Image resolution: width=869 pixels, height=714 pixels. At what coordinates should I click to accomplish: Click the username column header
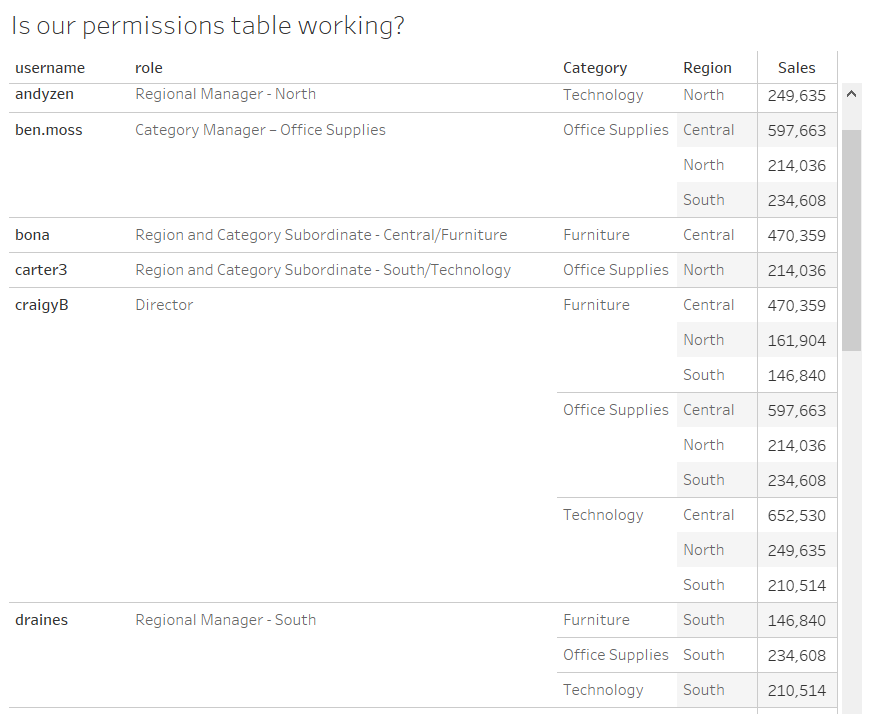pos(50,68)
